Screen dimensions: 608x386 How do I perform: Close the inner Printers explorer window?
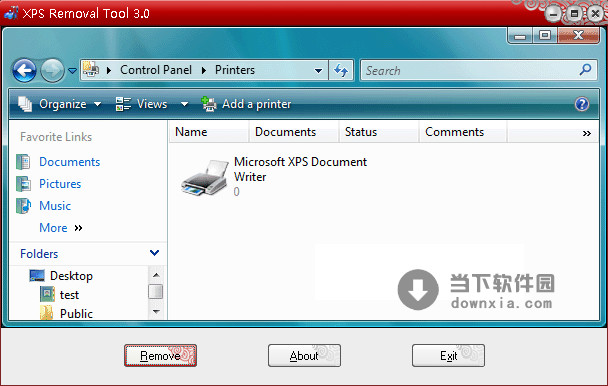coord(579,36)
